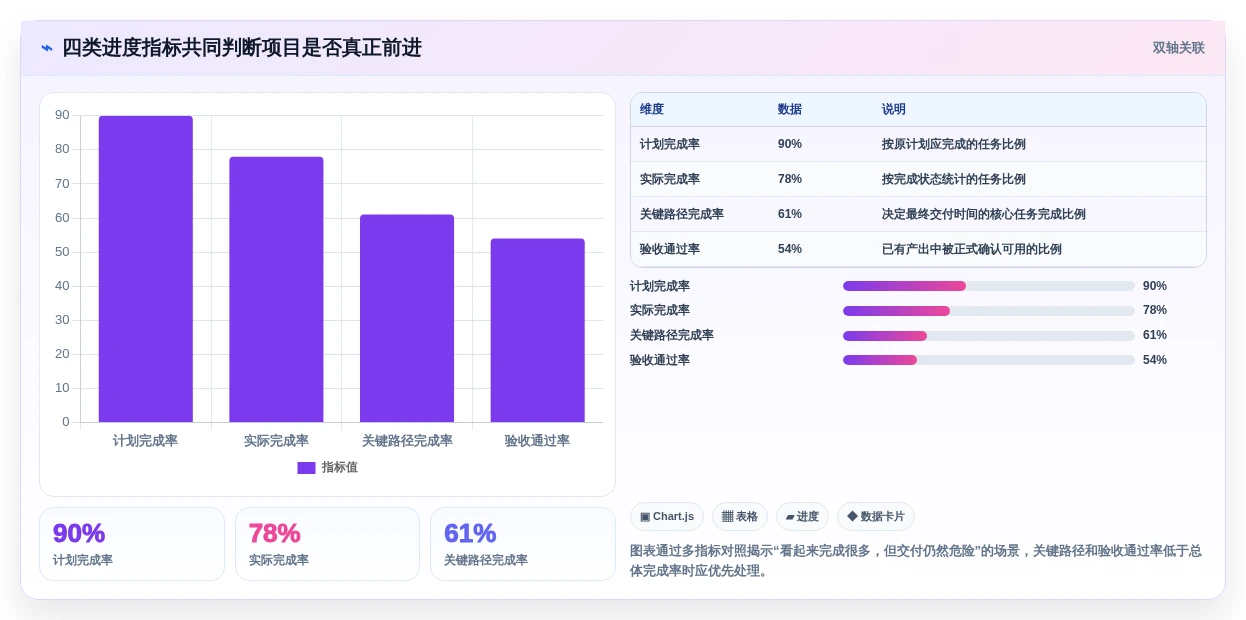Click the 61% value in the table
Viewport: 1246px width, 620px height.
pyautogui.click(x=790, y=215)
